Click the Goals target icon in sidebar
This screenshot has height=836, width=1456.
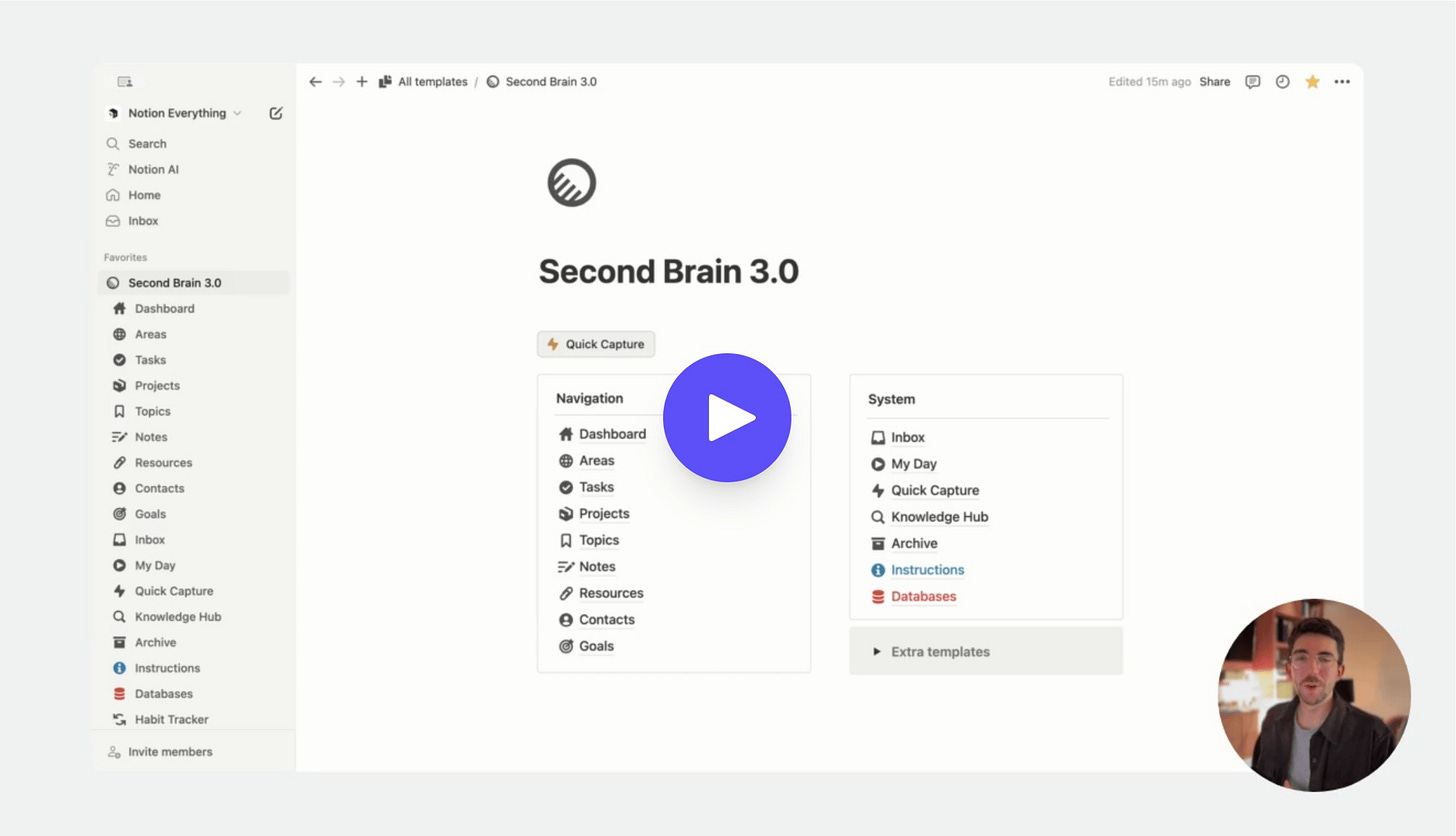point(119,514)
